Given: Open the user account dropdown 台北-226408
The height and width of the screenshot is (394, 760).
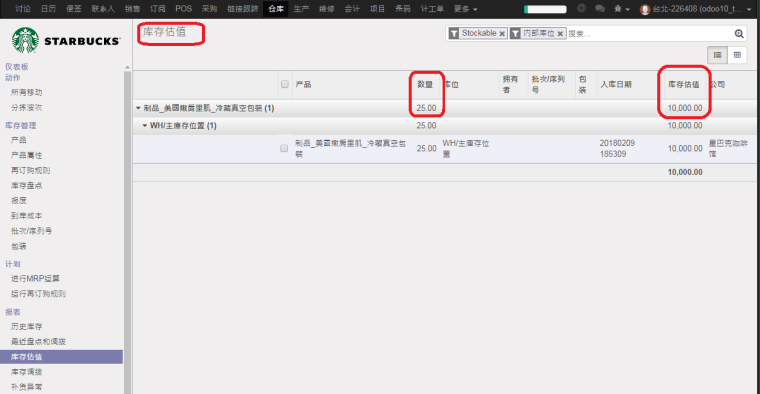Looking at the screenshot, I should click(x=697, y=9).
